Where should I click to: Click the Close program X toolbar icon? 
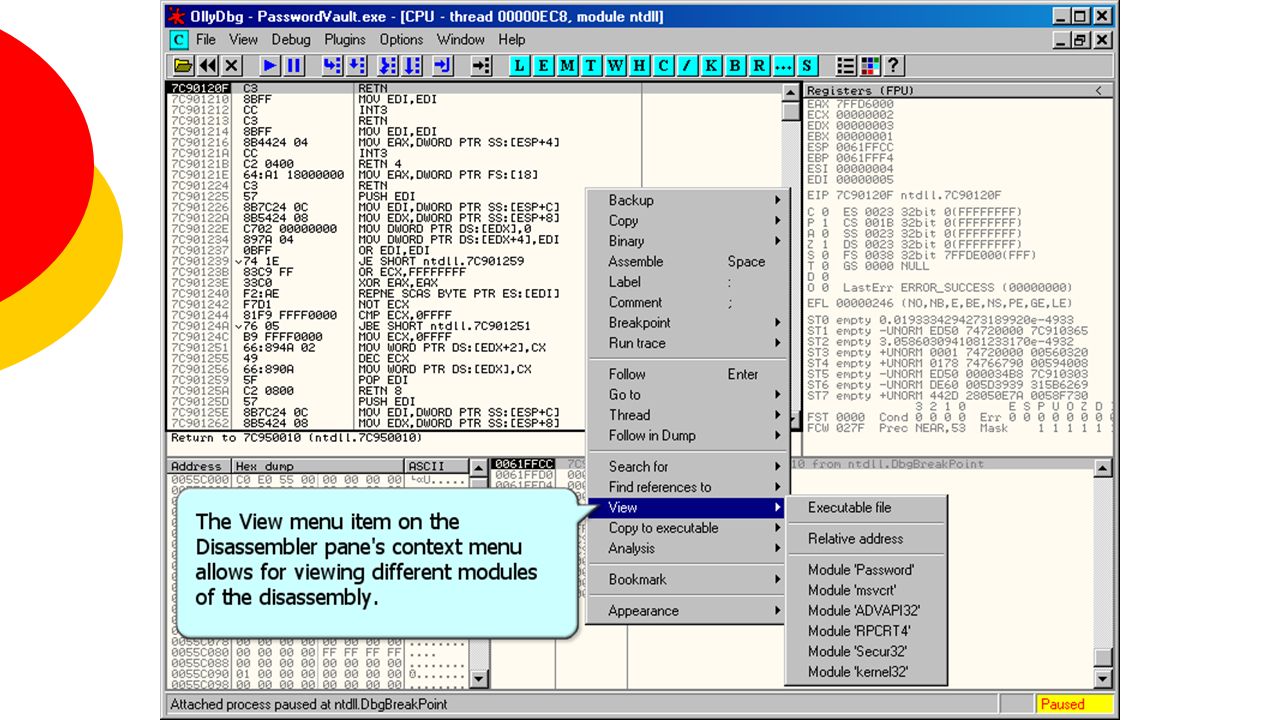232,66
